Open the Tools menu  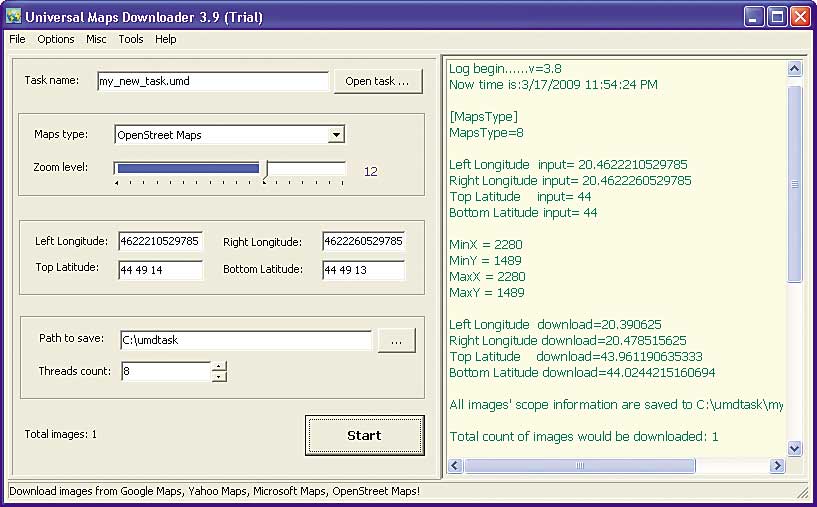pos(131,39)
